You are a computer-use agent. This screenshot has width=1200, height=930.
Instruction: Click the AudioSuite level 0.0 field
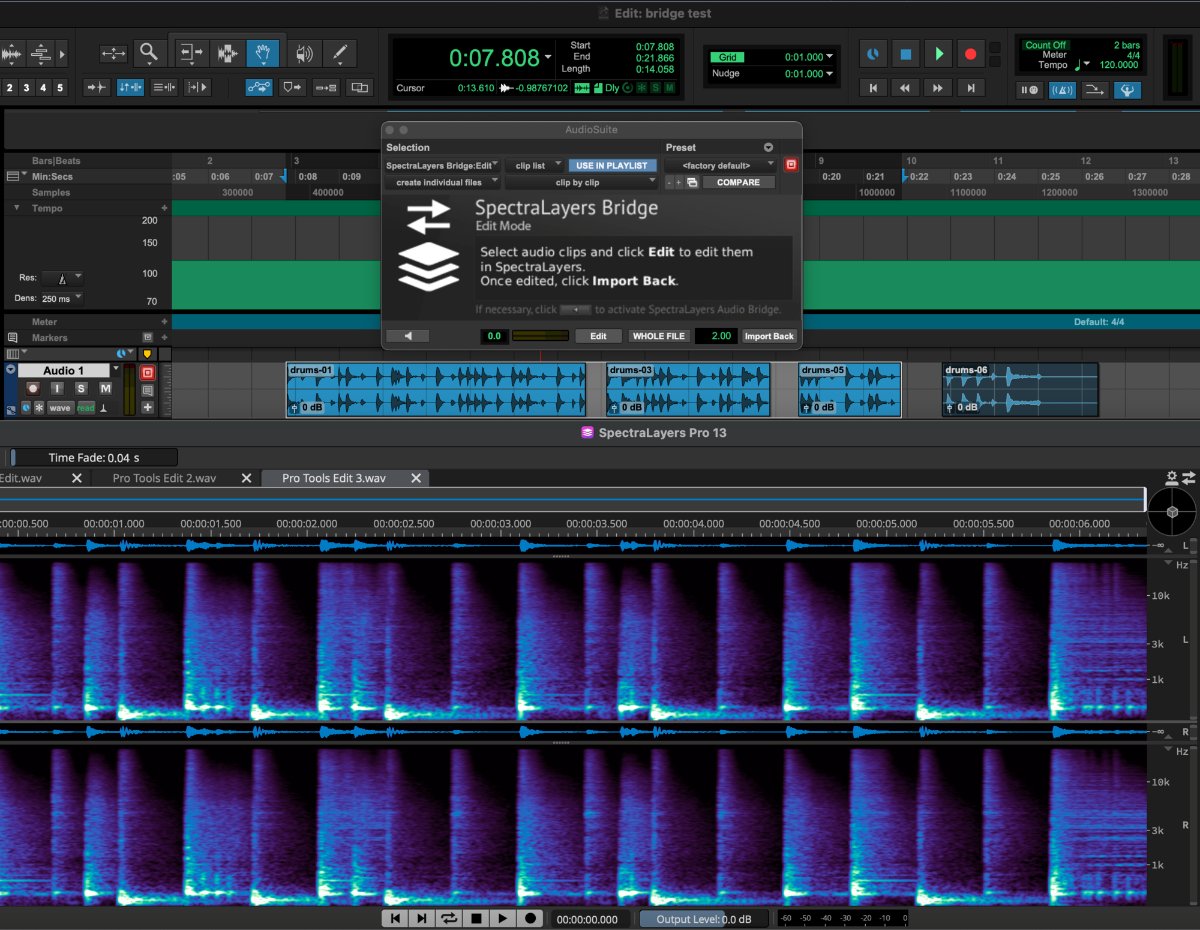494,336
